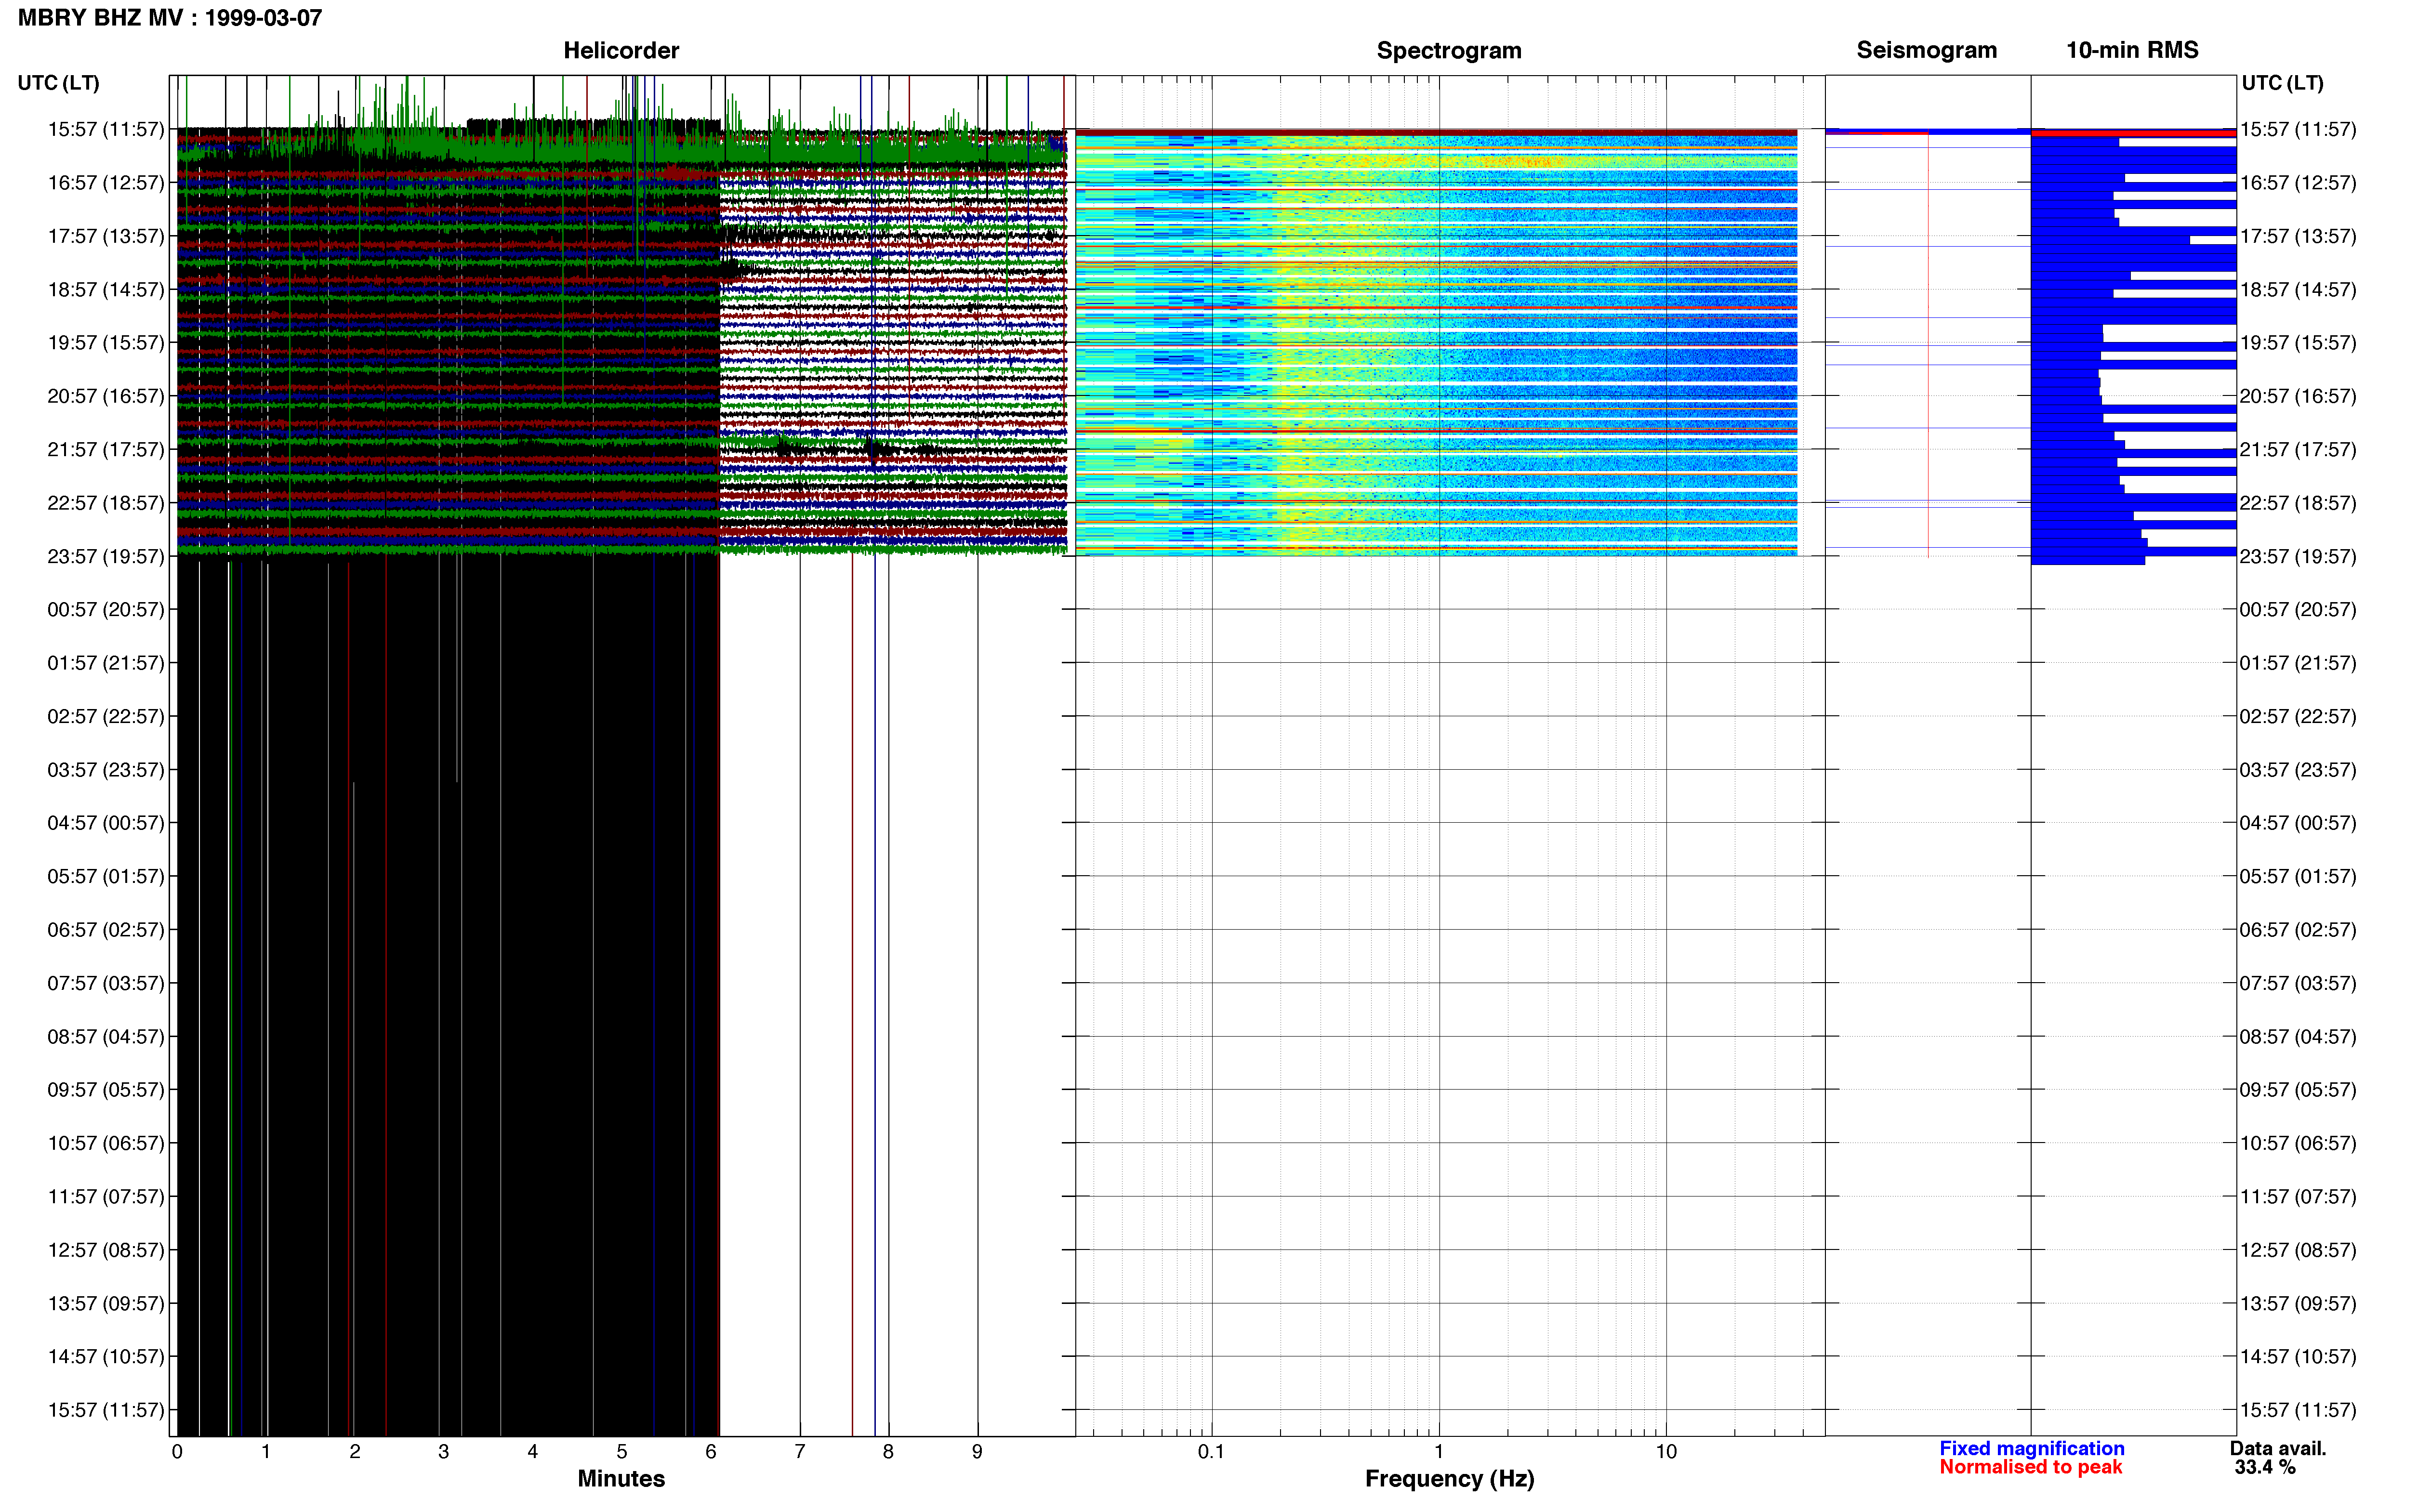Click '13:57 (09:57)' on the RMS panel time axis
Image resolution: width=2418 pixels, height=1512 pixels.
2298,1303
